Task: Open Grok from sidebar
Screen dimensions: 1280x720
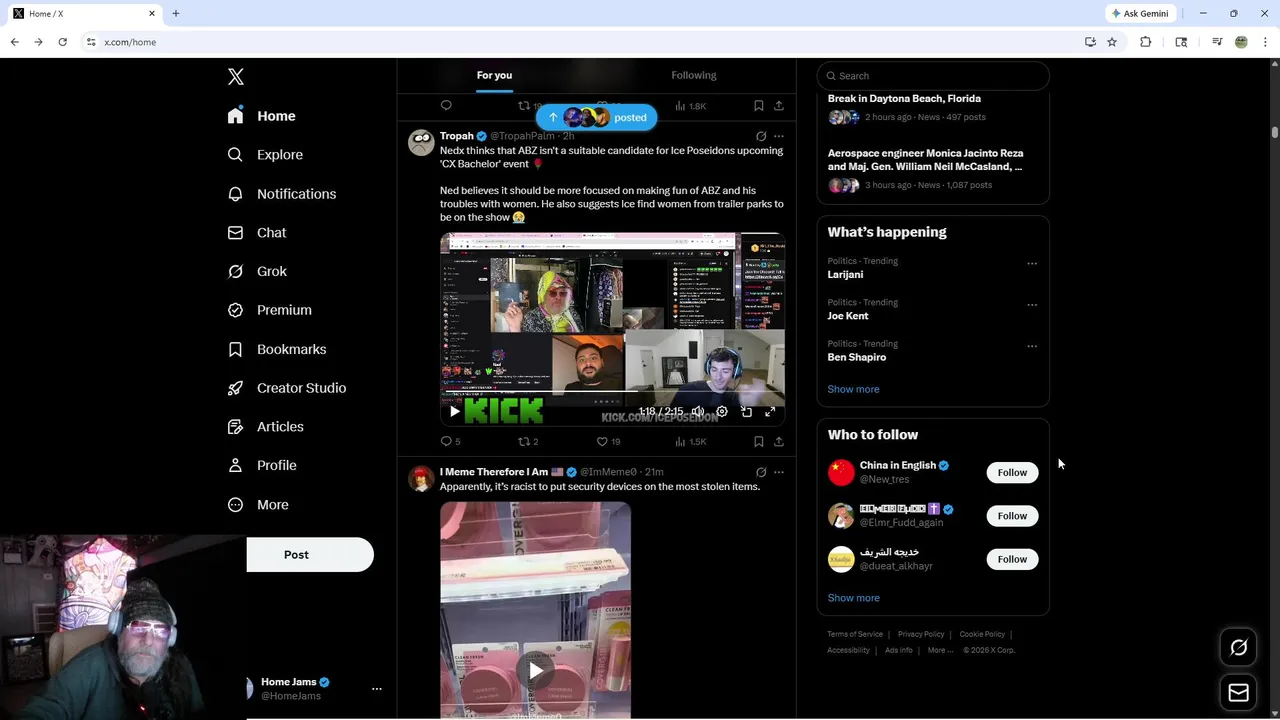Action: (x=257, y=271)
